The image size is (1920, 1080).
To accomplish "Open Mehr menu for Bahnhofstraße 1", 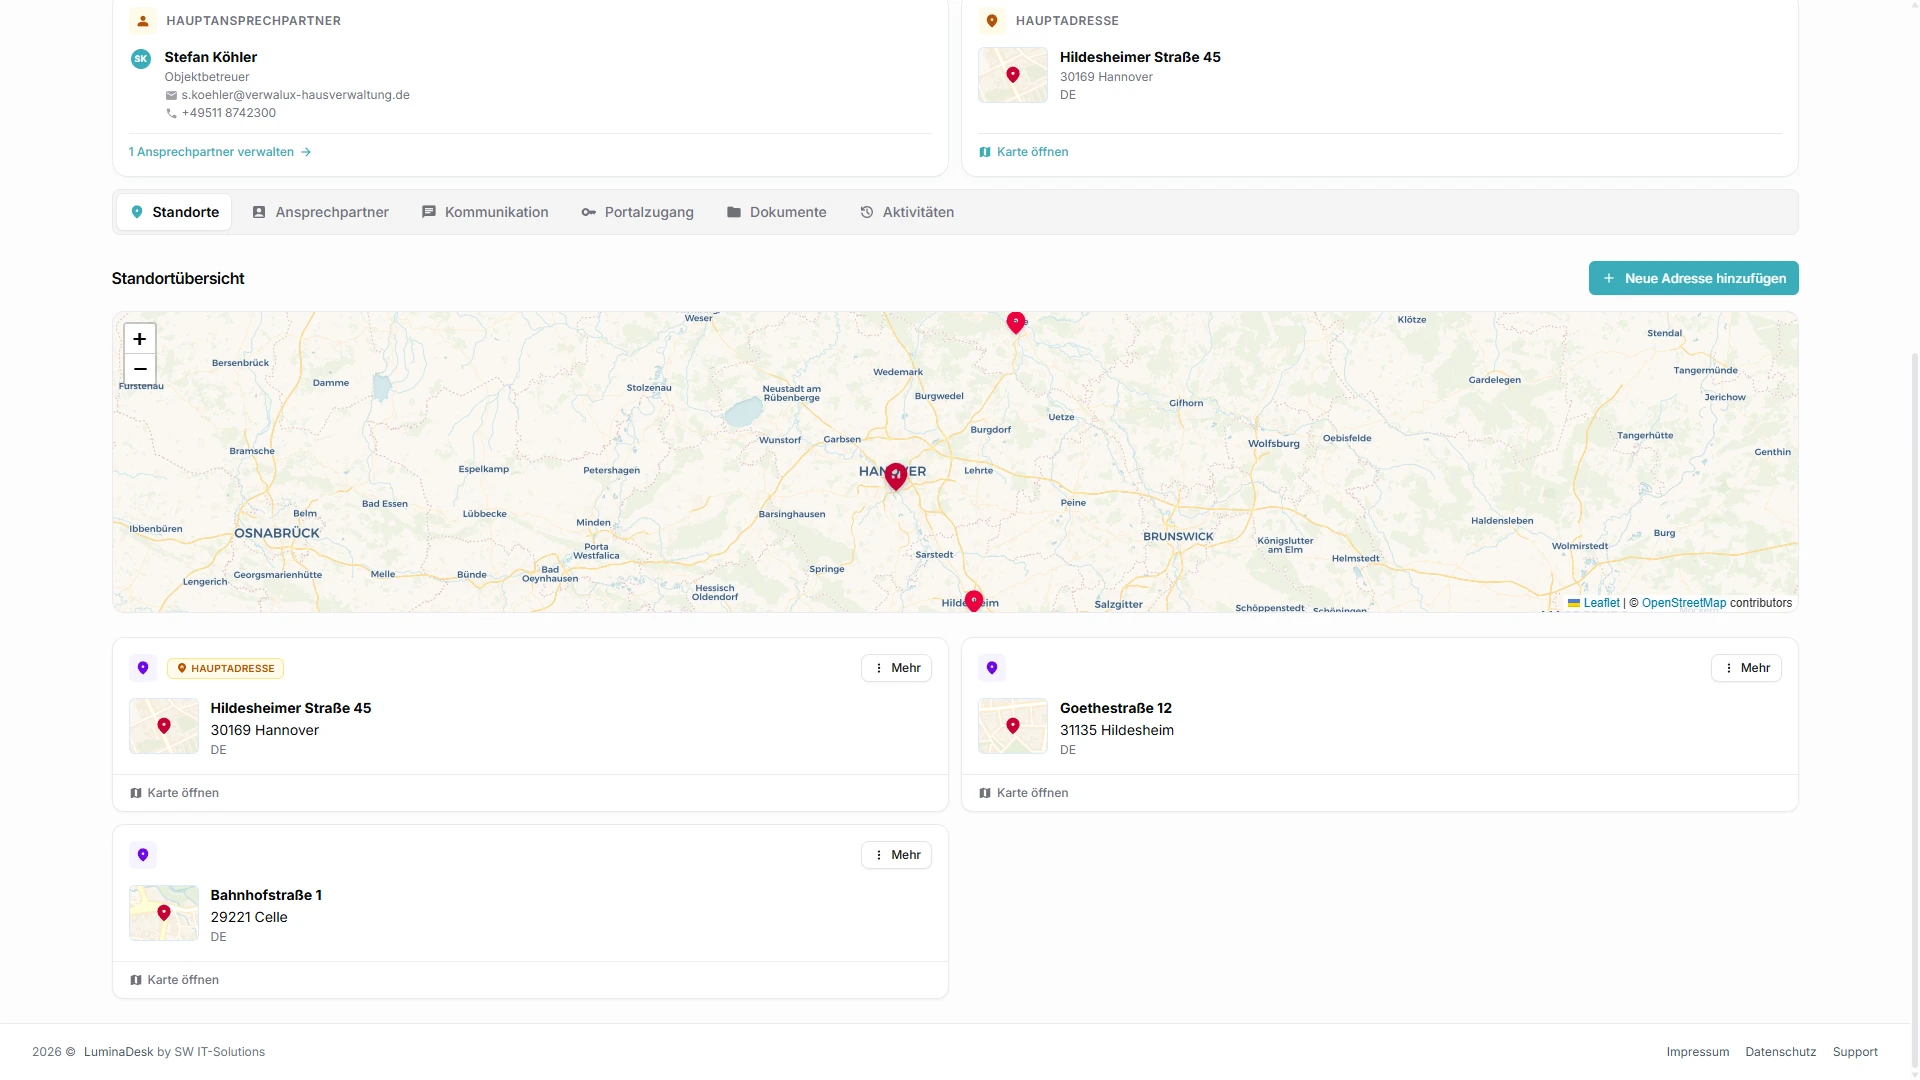I will [897, 855].
